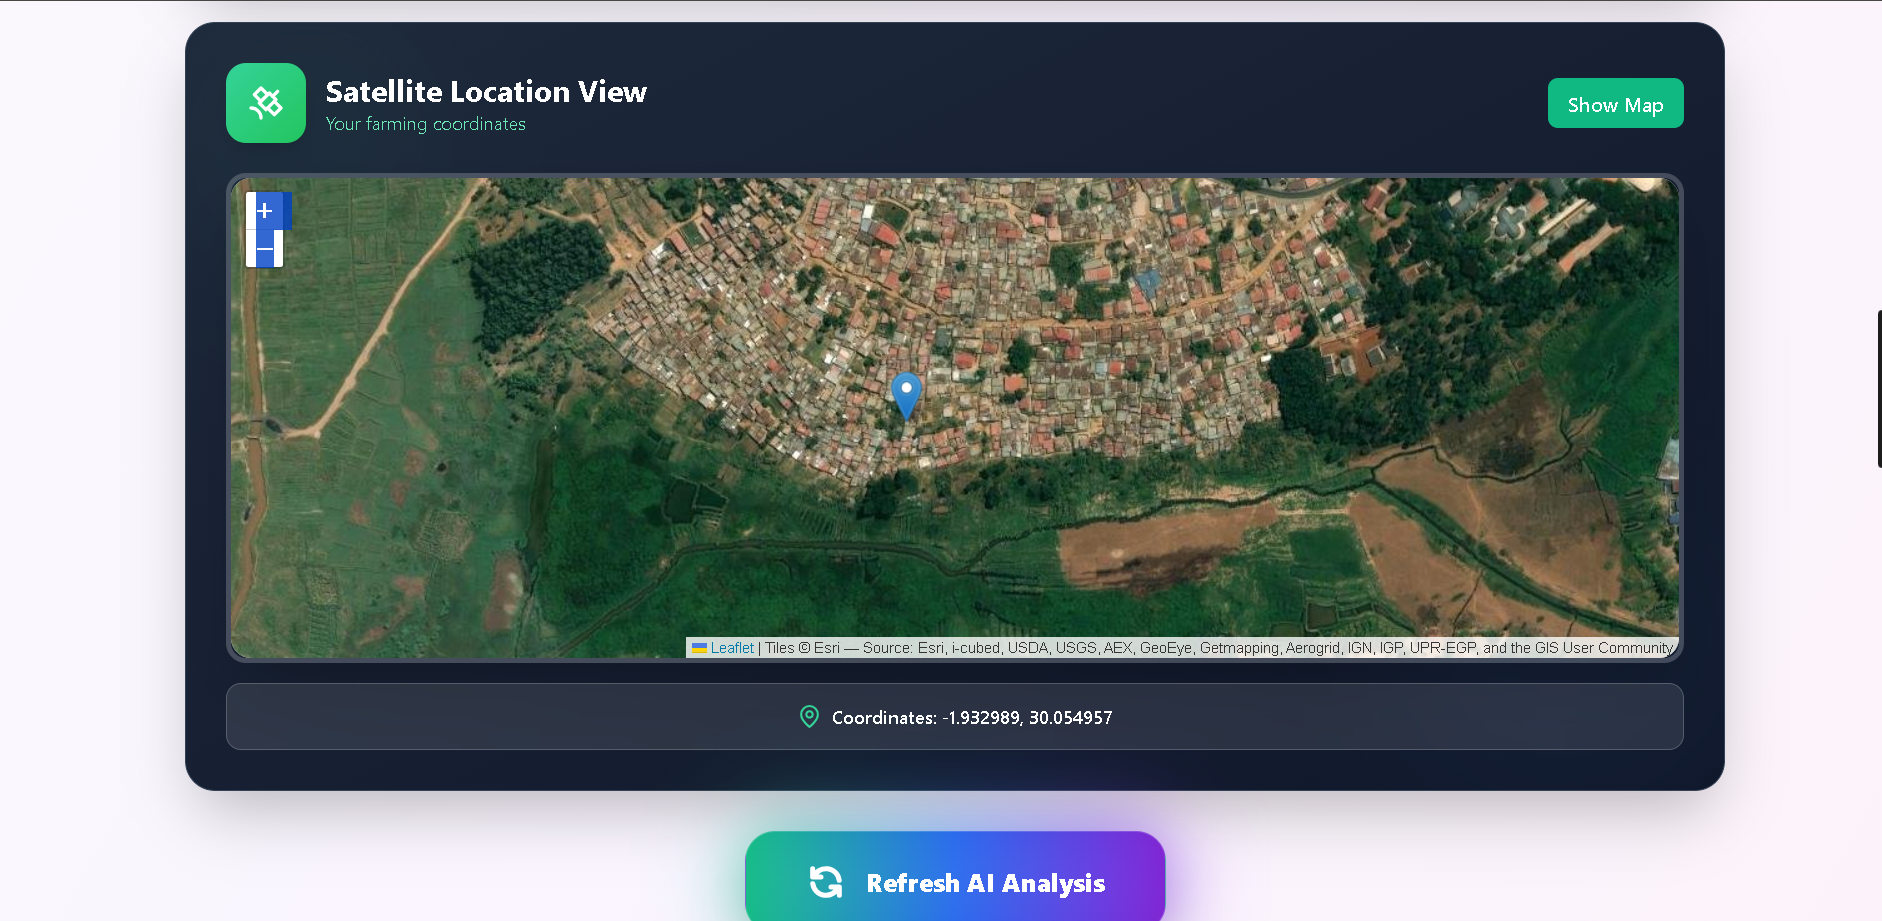
Task: Click the coordinates text -1.932989, 30.054957
Action: point(971,717)
